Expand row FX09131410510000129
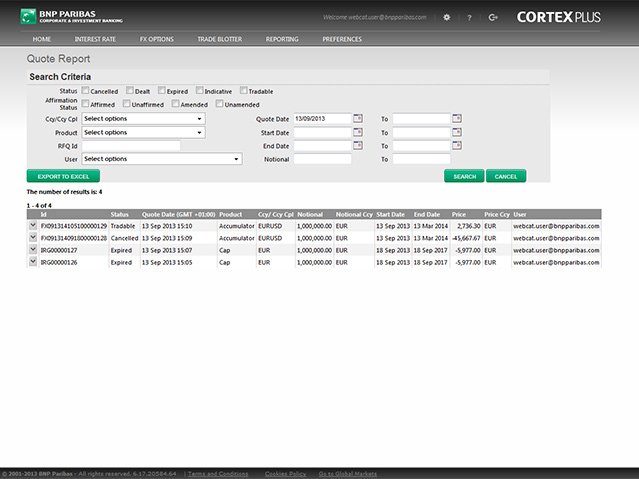The height and width of the screenshot is (479, 639). [33, 225]
